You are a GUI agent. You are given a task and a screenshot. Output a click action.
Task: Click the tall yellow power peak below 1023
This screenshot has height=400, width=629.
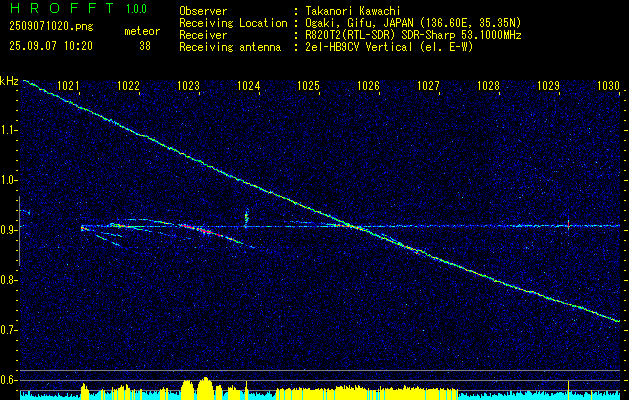pyautogui.click(x=205, y=388)
